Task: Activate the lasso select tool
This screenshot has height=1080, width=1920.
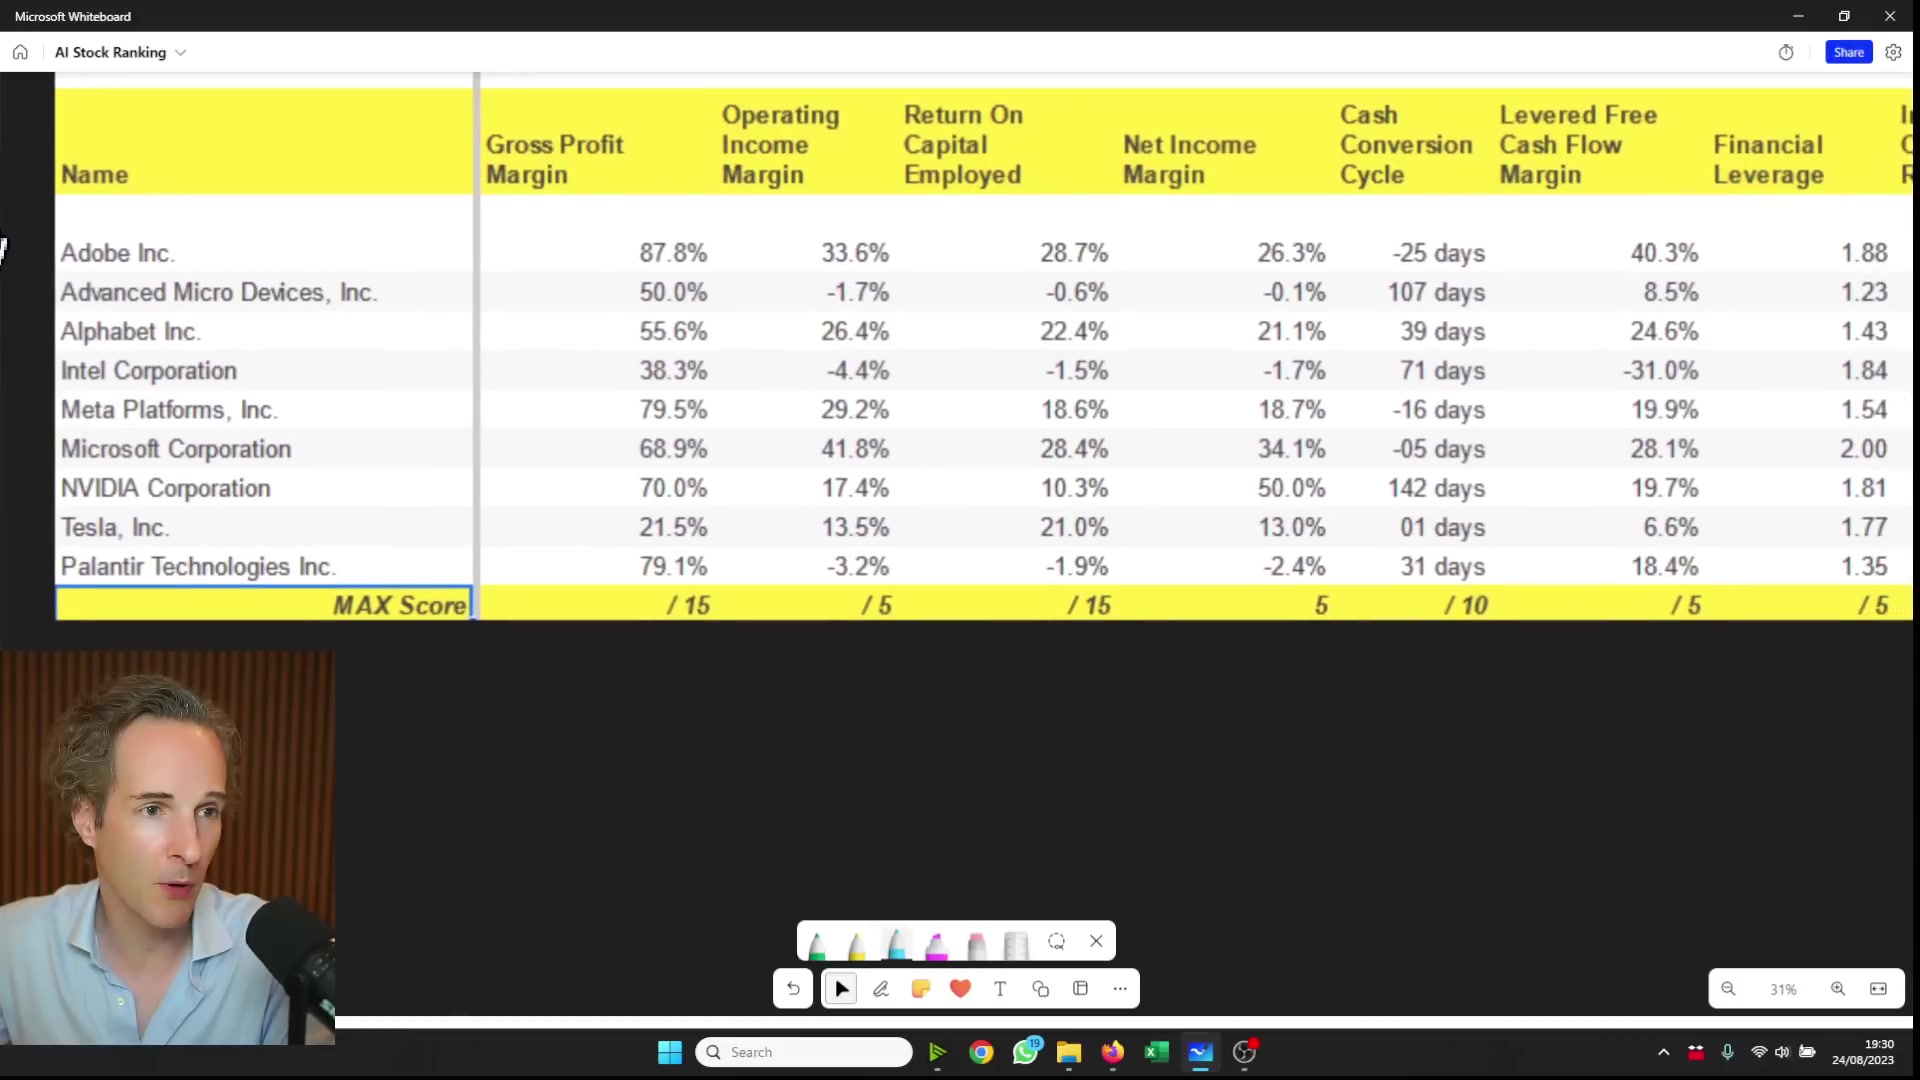Action: pos(1056,941)
